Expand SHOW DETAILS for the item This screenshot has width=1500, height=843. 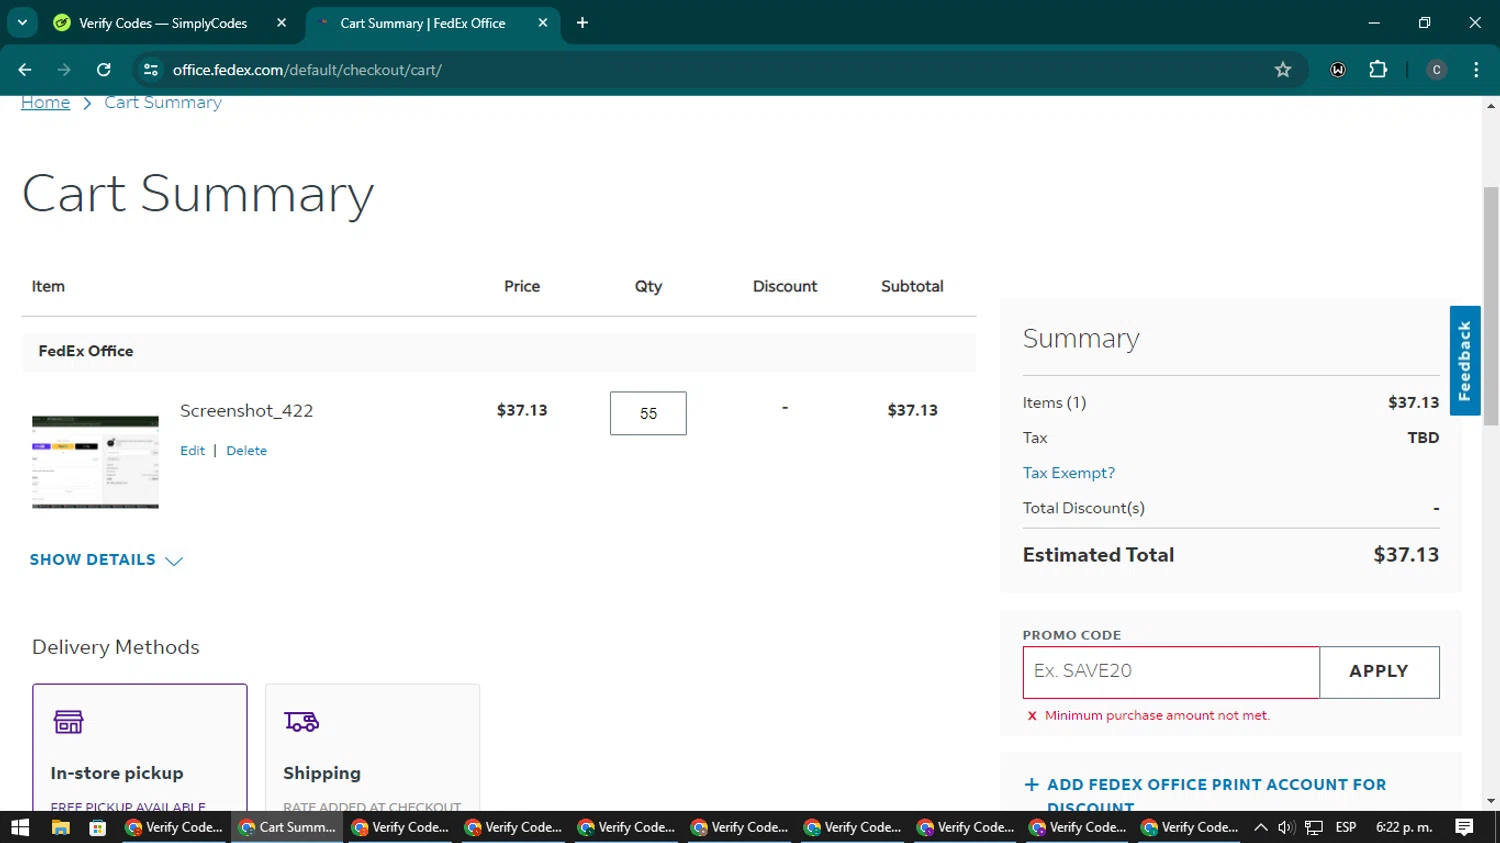[x=106, y=560]
